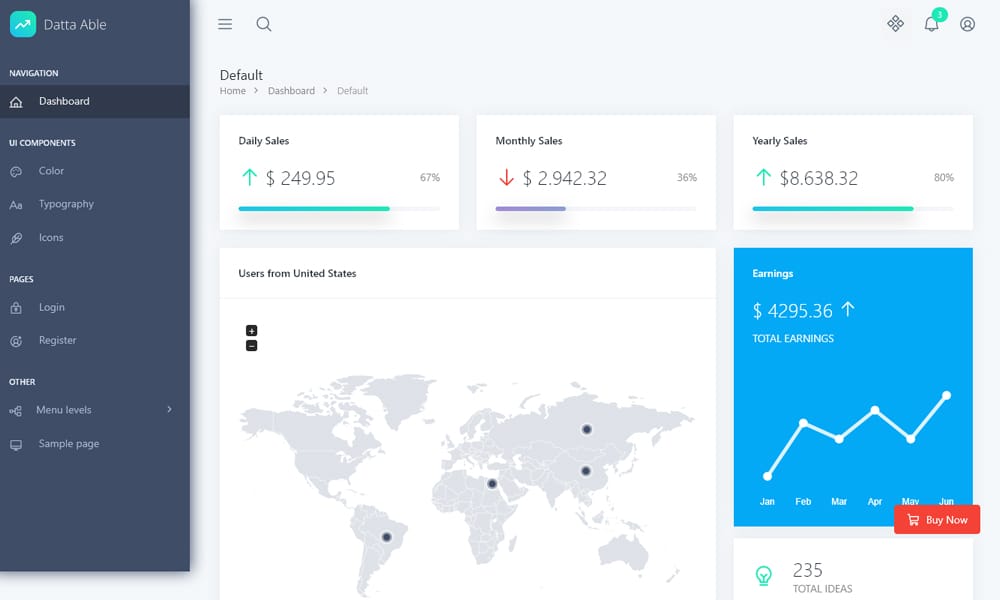Click the green up arrow on Daily Sales
Viewport: 1000px width, 600px height.
(250, 177)
